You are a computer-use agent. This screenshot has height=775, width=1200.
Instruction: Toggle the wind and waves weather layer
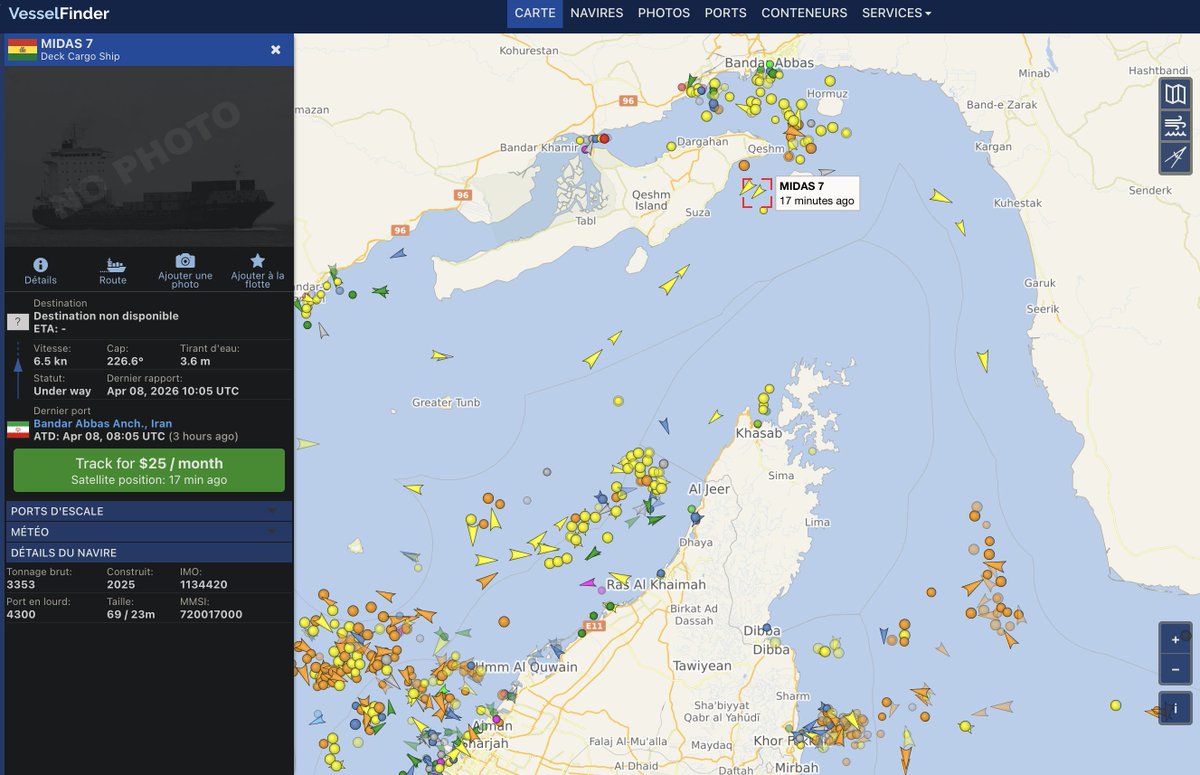coord(1175,126)
